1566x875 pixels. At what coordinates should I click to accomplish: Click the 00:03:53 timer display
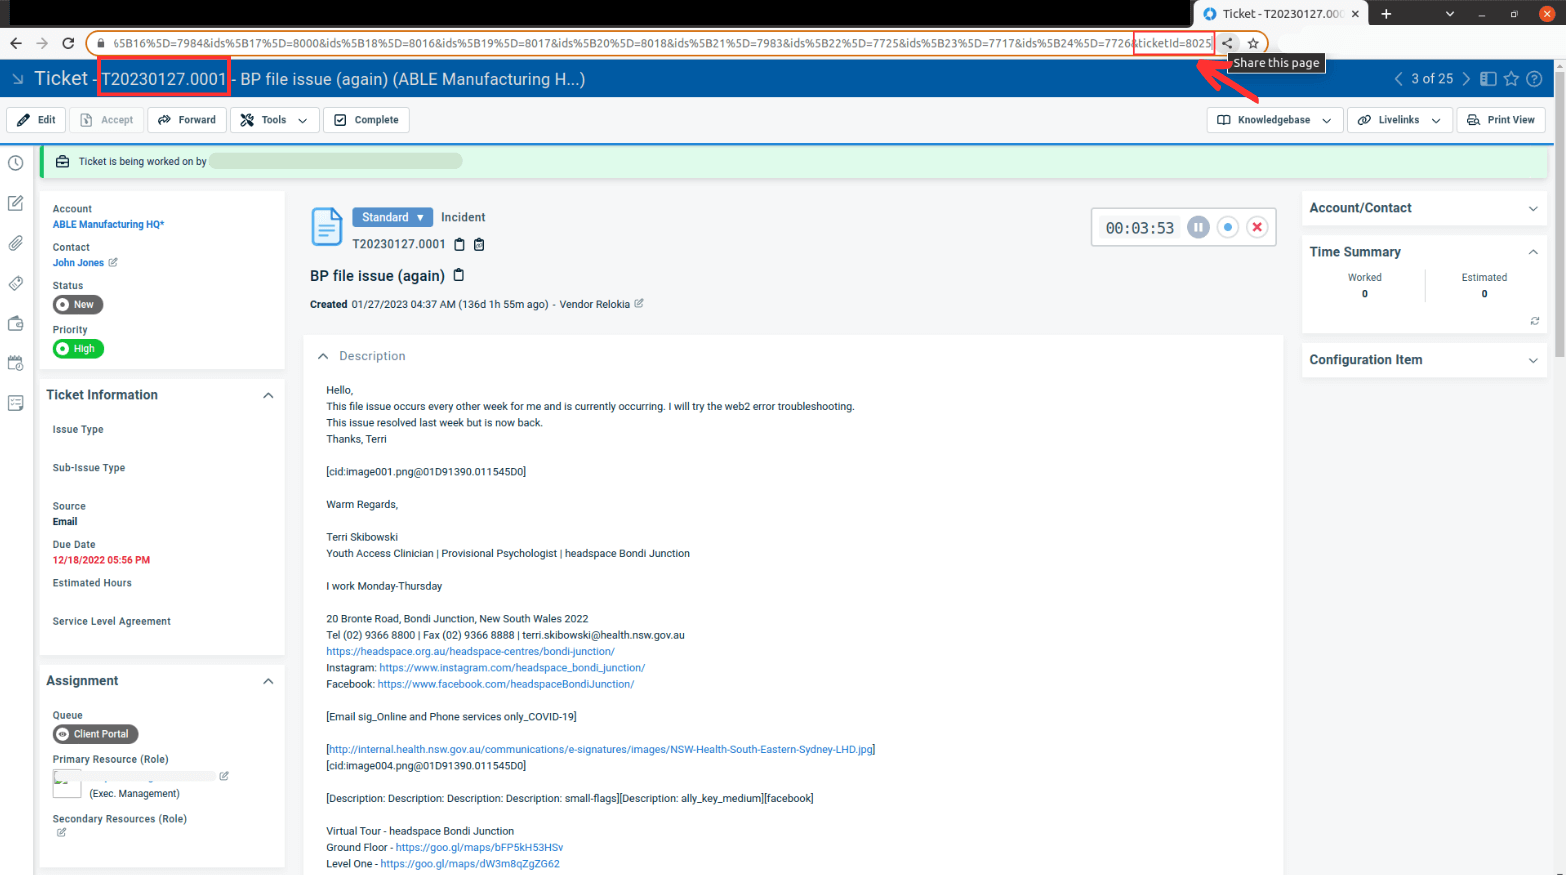[x=1139, y=228]
